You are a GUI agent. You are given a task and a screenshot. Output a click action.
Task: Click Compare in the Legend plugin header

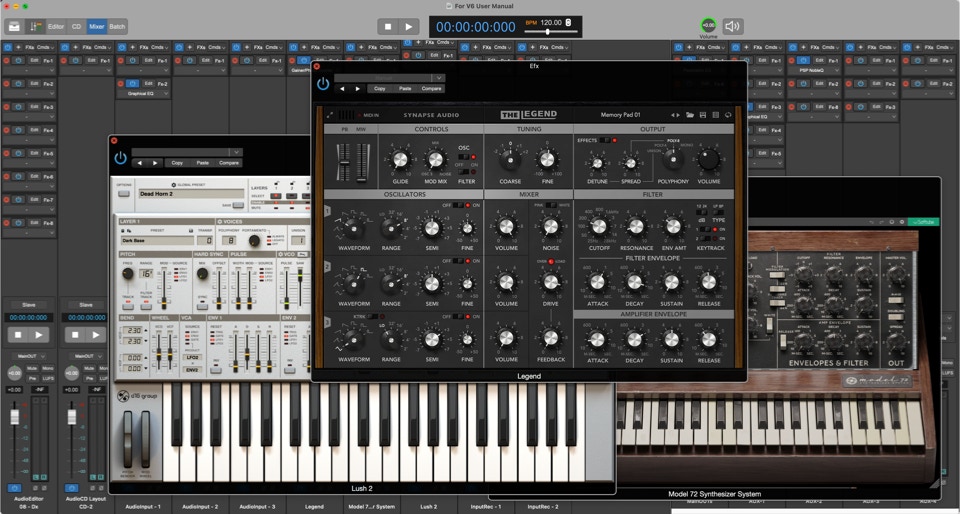pos(431,88)
